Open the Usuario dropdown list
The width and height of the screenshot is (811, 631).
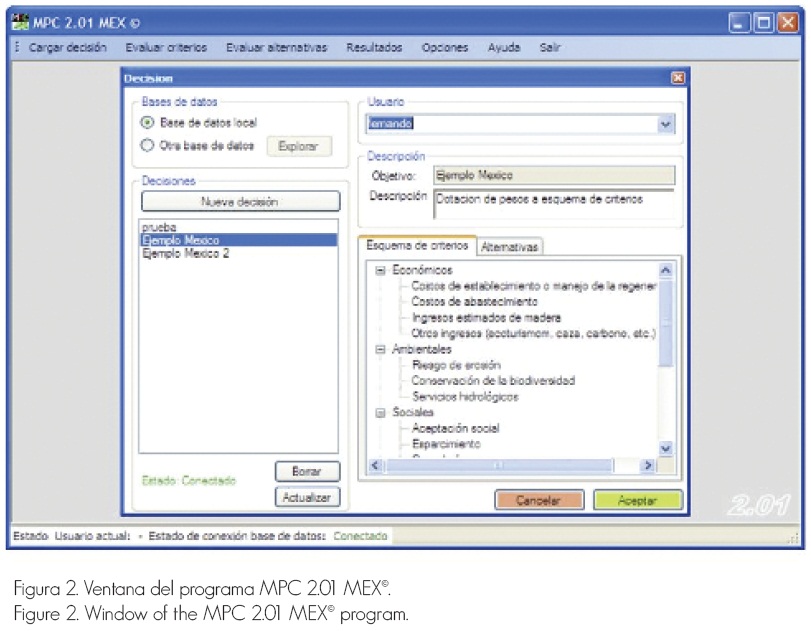coord(666,124)
